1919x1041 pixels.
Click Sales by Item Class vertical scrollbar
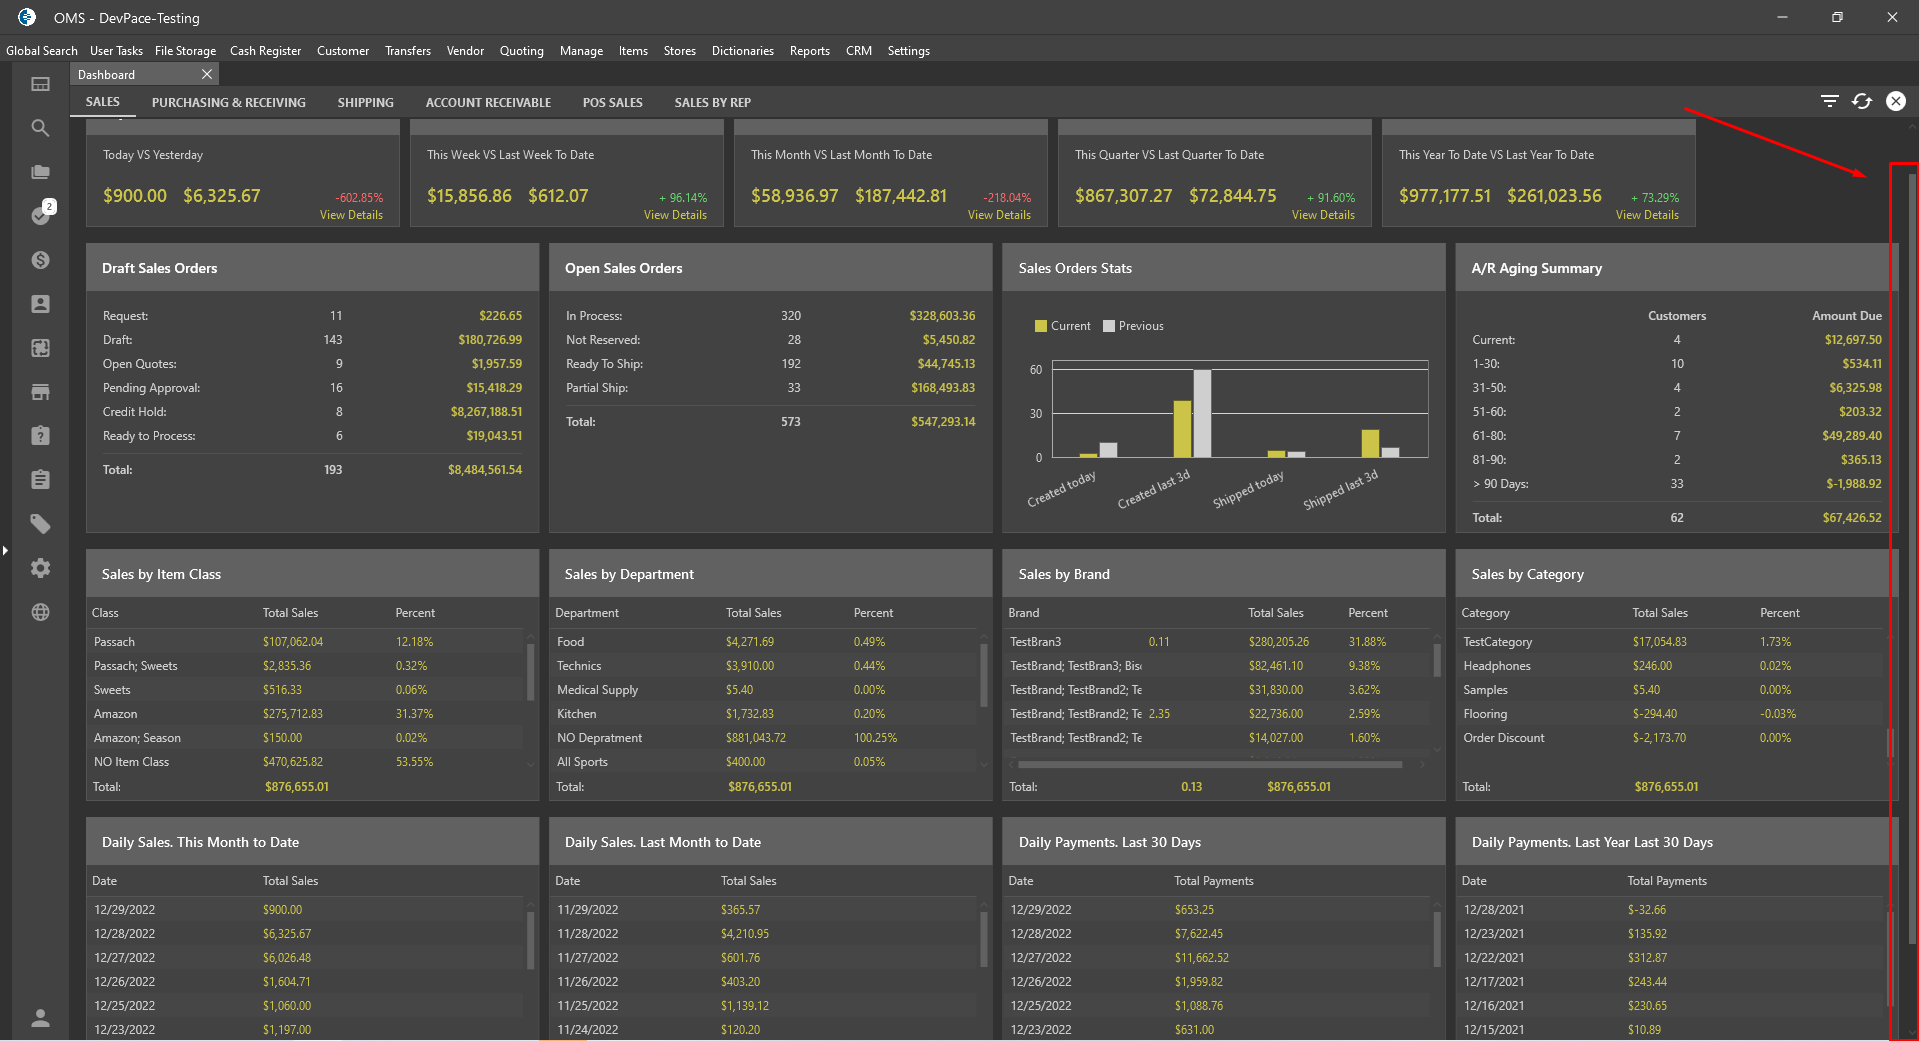click(x=530, y=672)
